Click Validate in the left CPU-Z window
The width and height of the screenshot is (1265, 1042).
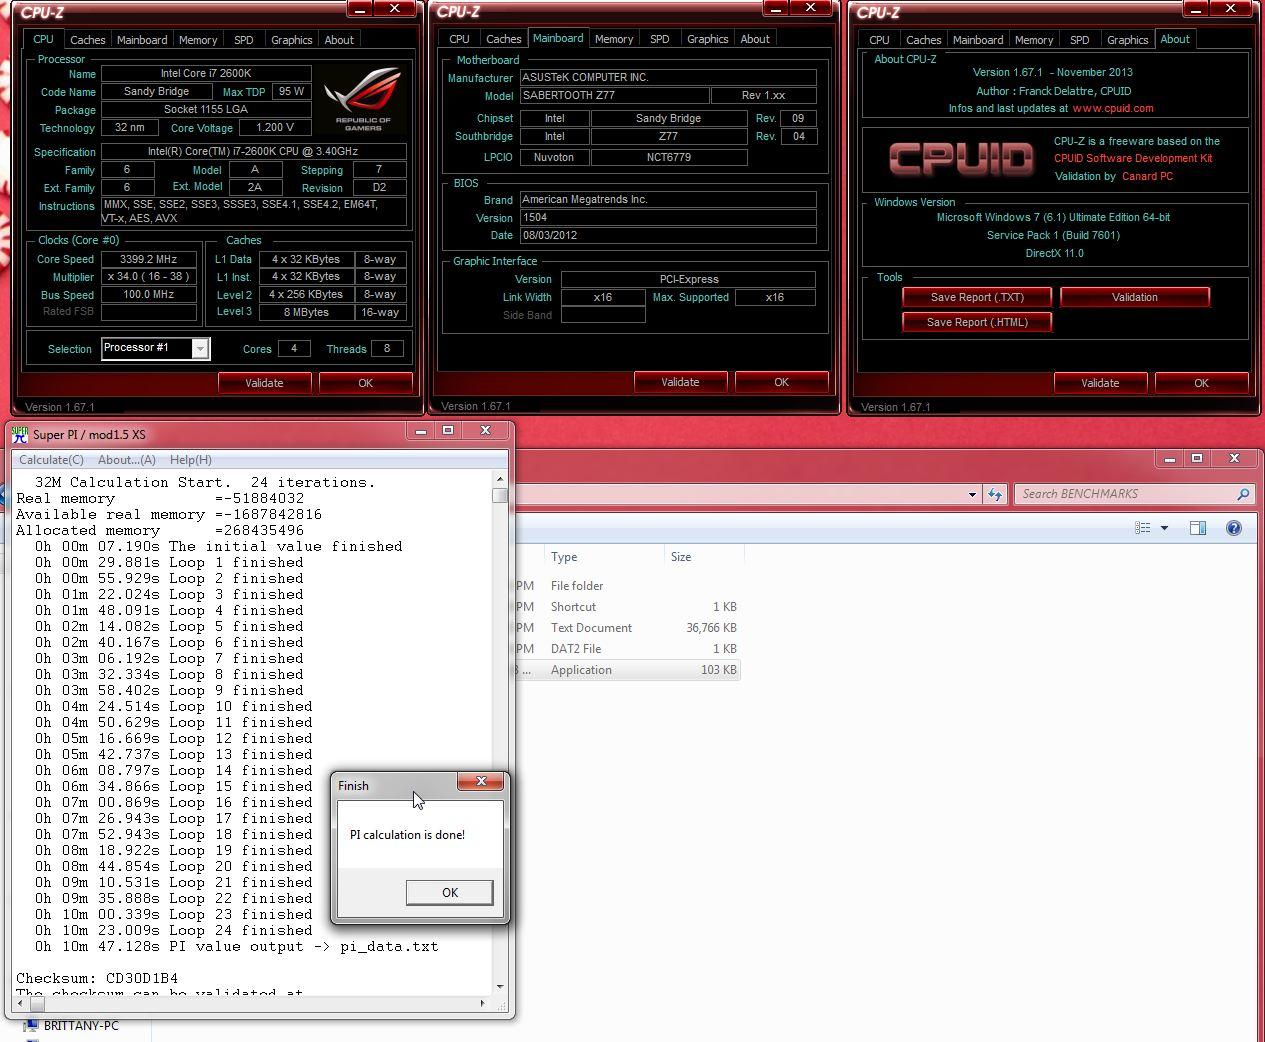coord(264,383)
